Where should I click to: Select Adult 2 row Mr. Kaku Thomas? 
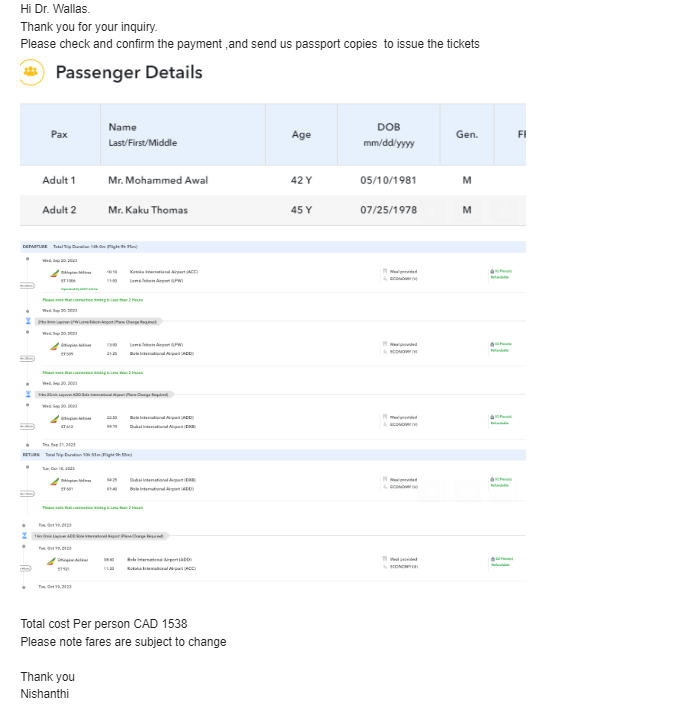pos(148,210)
